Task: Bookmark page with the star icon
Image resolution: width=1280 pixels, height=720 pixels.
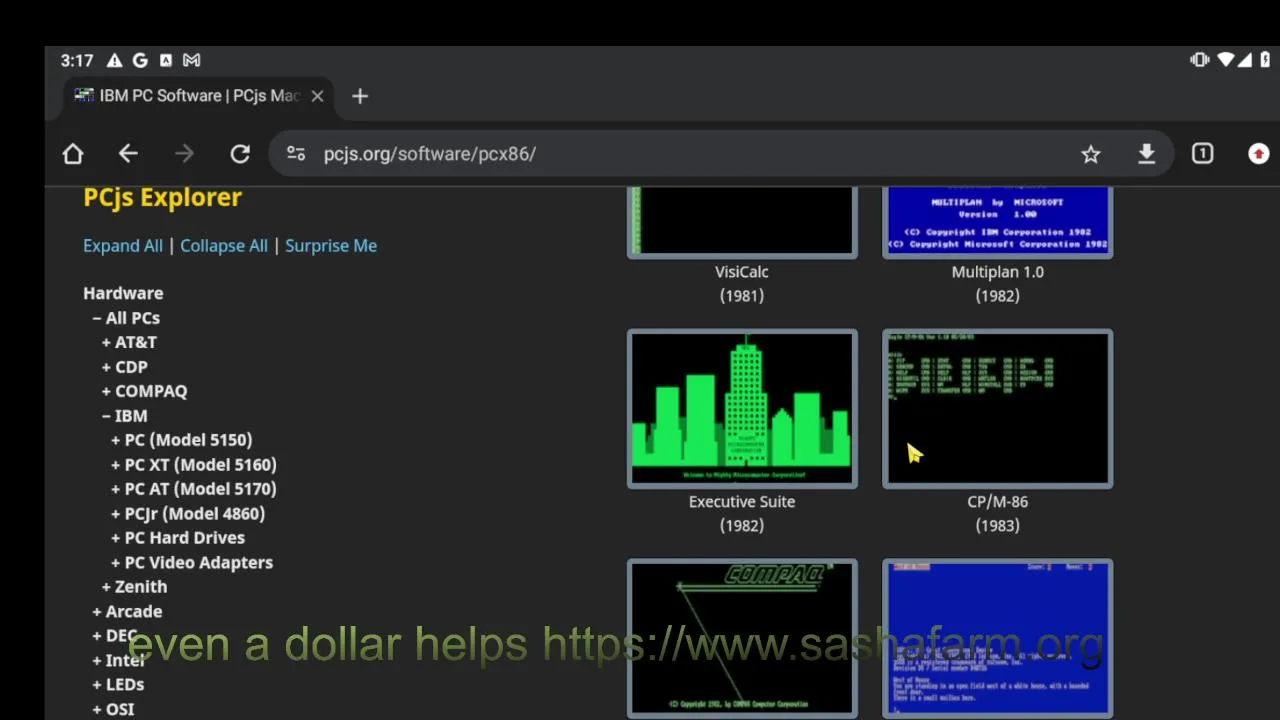Action: 1091,154
